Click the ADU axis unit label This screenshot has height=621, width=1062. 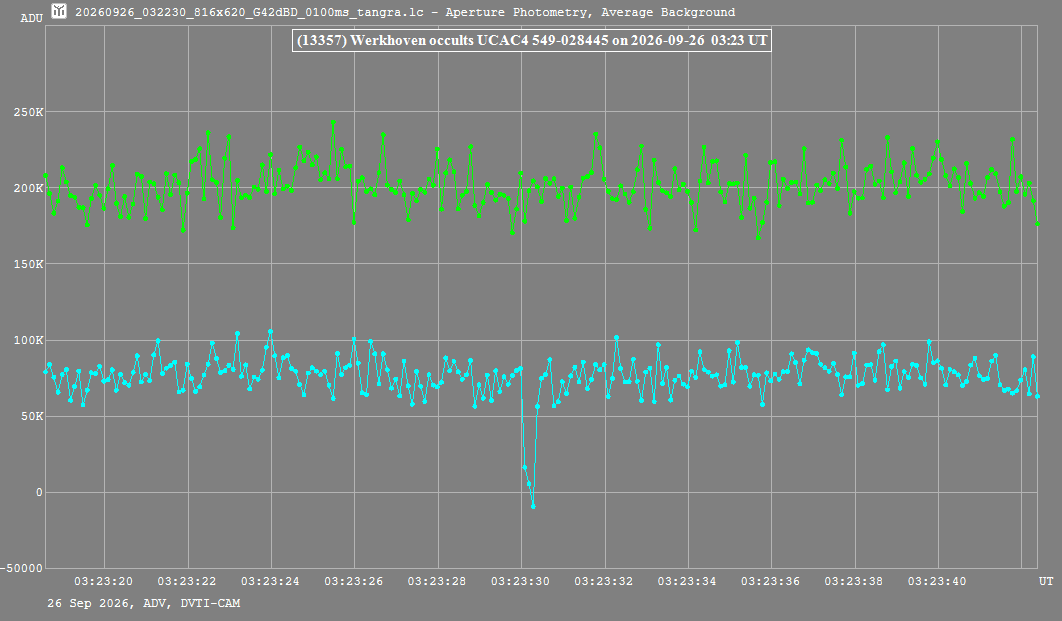point(32,18)
